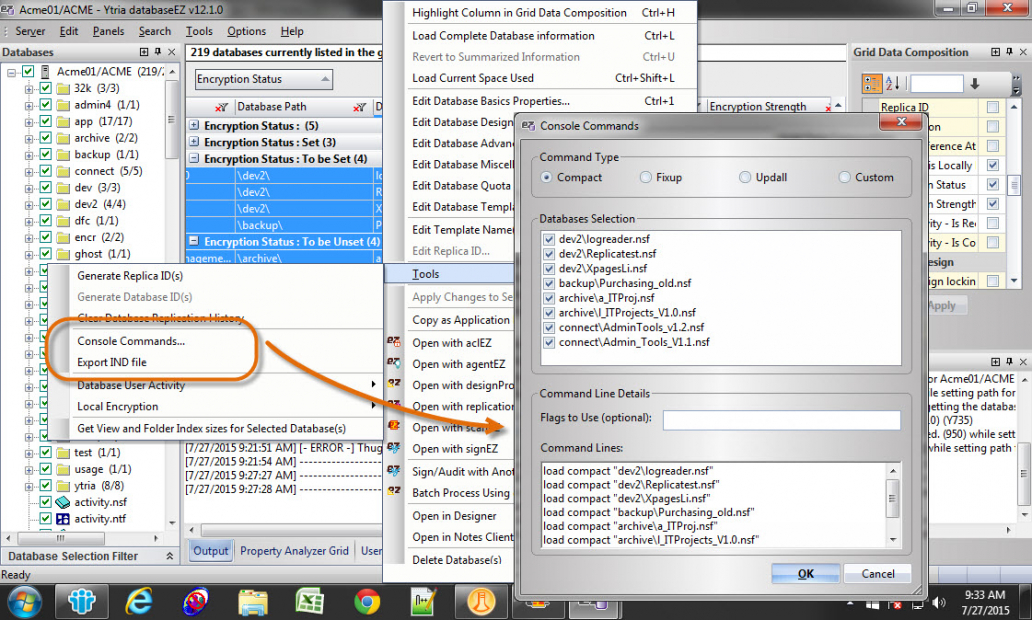The height and width of the screenshot is (620, 1032).
Task: Switch to the Property Analyzer Grid tab
Action: [x=294, y=551]
